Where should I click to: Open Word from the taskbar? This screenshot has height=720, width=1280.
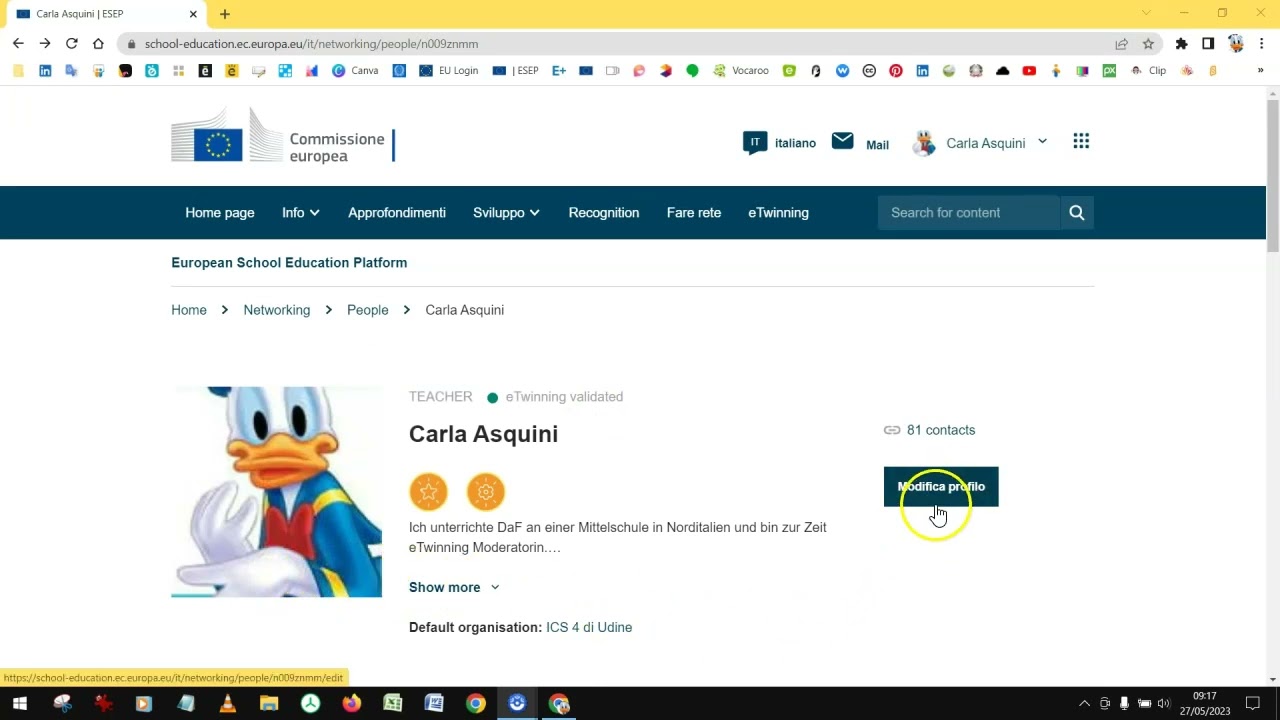click(434, 703)
